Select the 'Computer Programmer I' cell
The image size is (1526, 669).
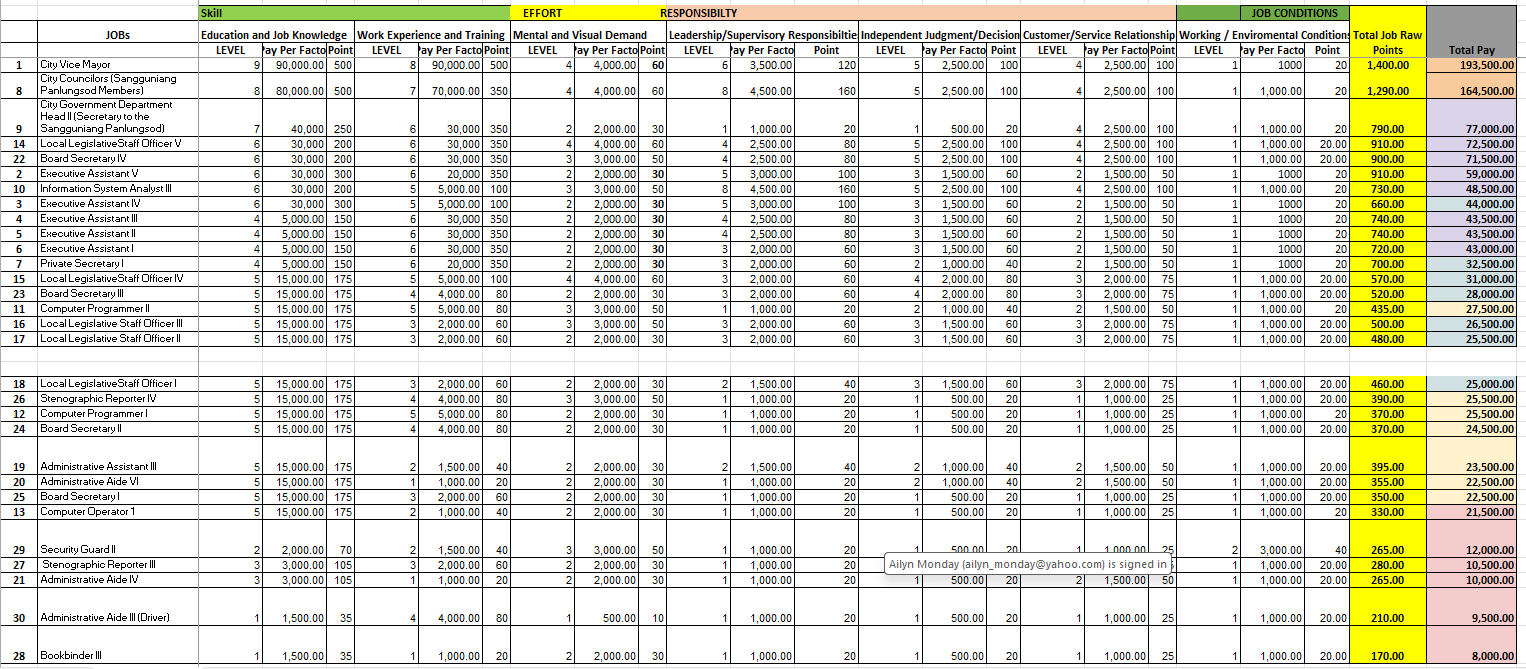tap(117, 414)
